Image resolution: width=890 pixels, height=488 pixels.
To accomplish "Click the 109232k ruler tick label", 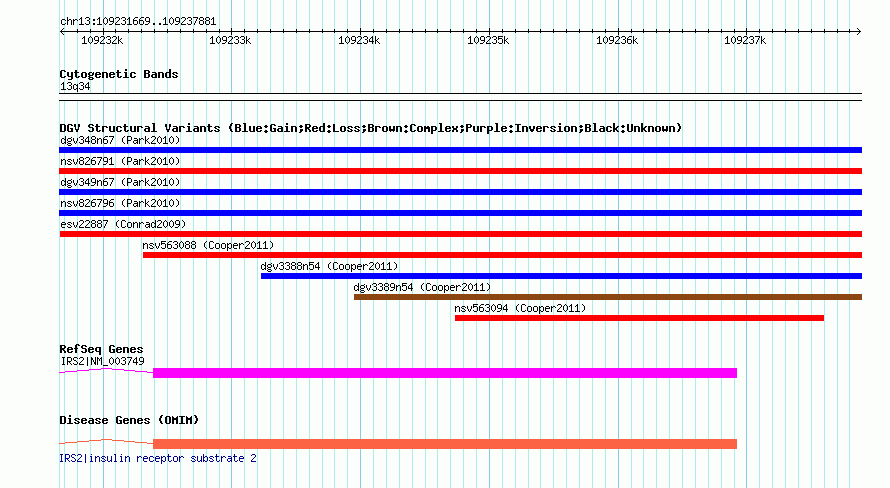I will point(102,40).
